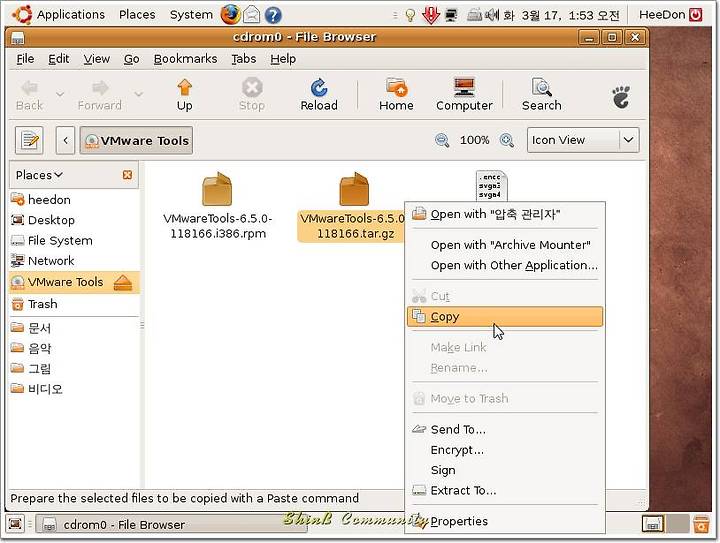Viewport: 720px width, 543px height.
Task: Open File System in the sidebar
Action: pyautogui.click(x=74, y=241)
